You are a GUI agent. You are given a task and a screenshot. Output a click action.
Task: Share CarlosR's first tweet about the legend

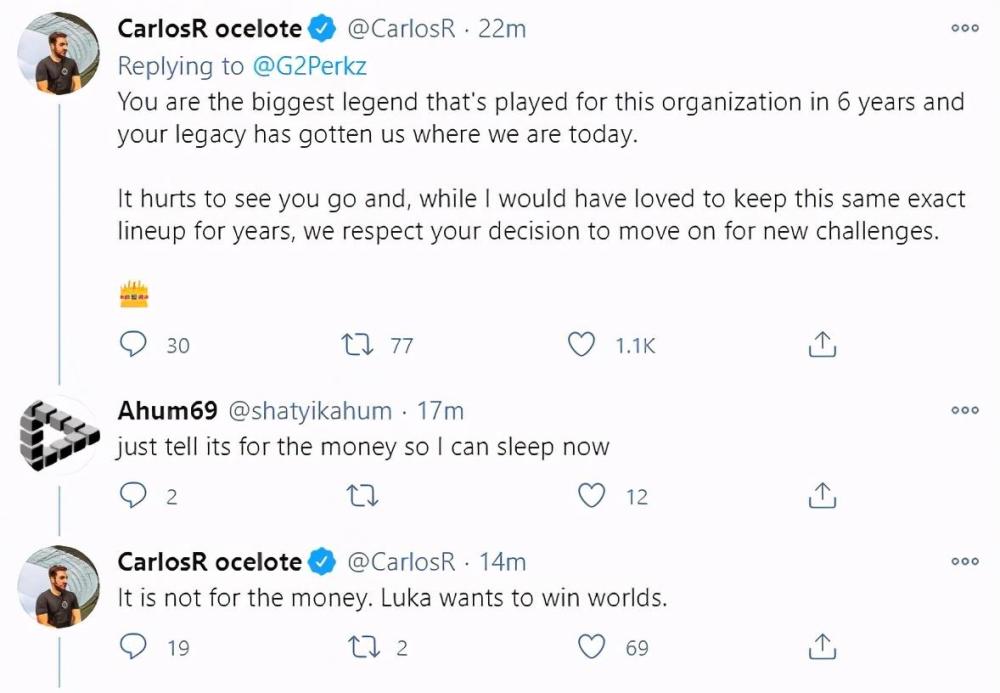click(822, 344)
